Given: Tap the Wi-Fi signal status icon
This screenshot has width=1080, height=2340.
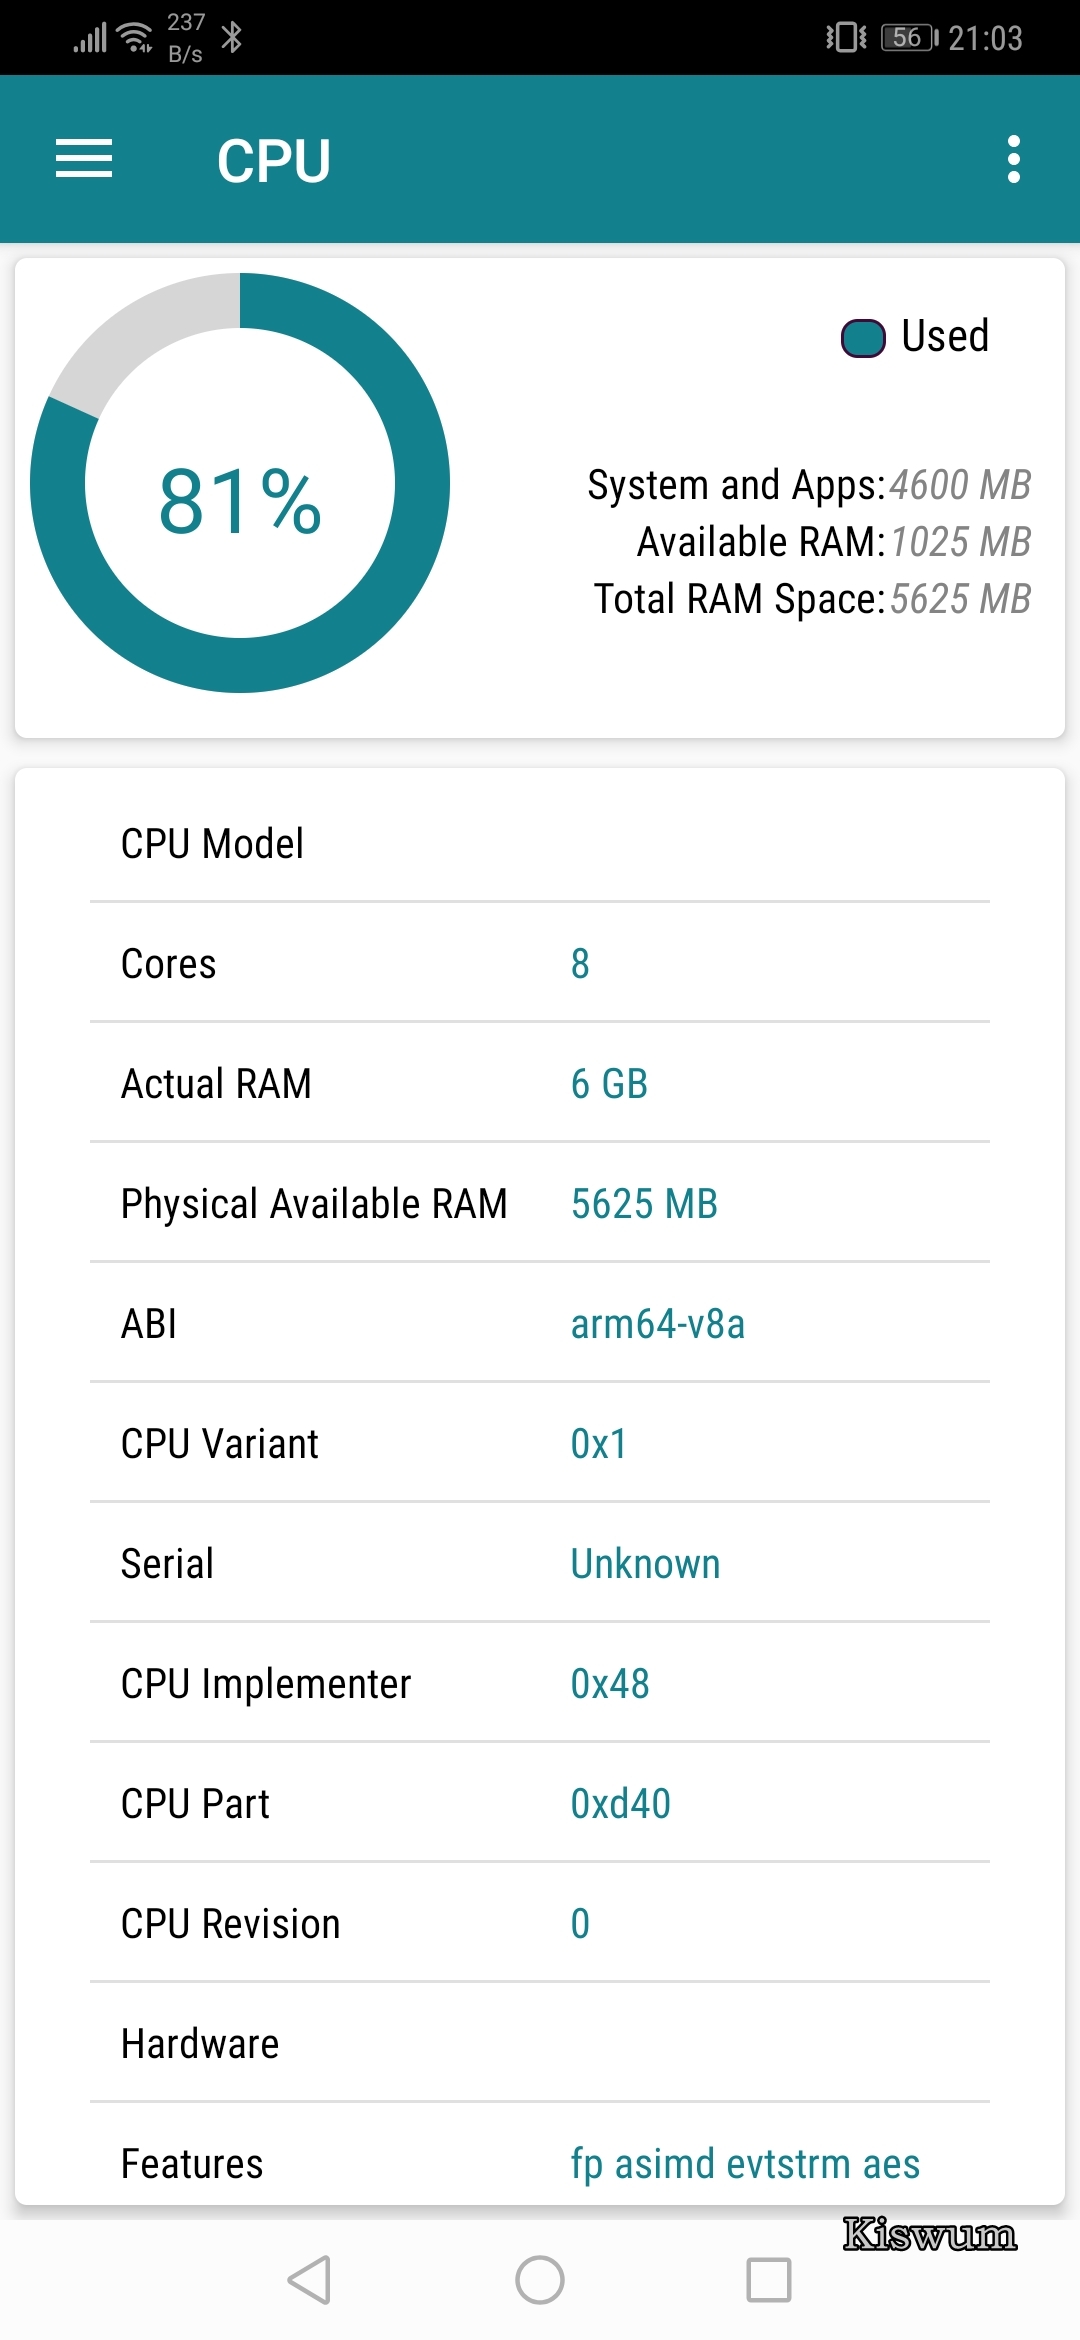Looking at the screenshot, I should click(x=135, y=38).
